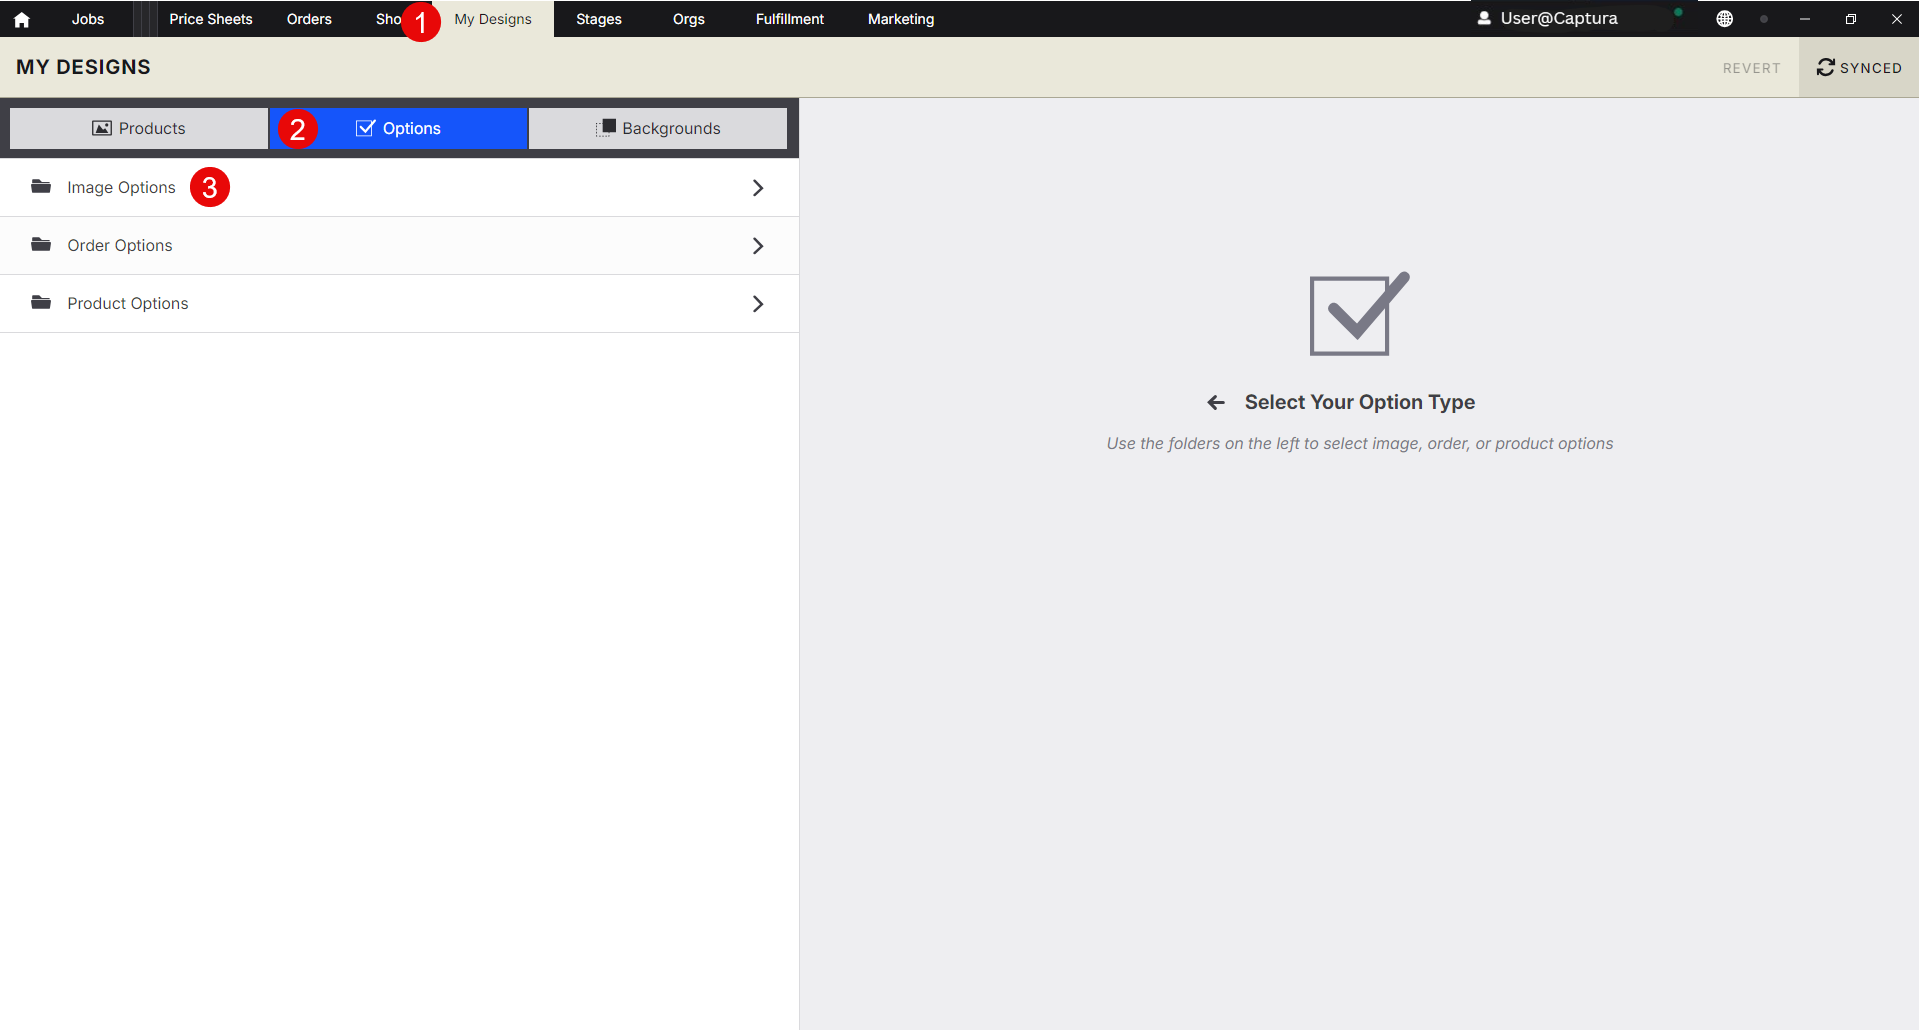The width and height of the screenshot is (1919, 1030).
Task: Click the MY DESIGNS page title
Action: click(x=83, y=67)
